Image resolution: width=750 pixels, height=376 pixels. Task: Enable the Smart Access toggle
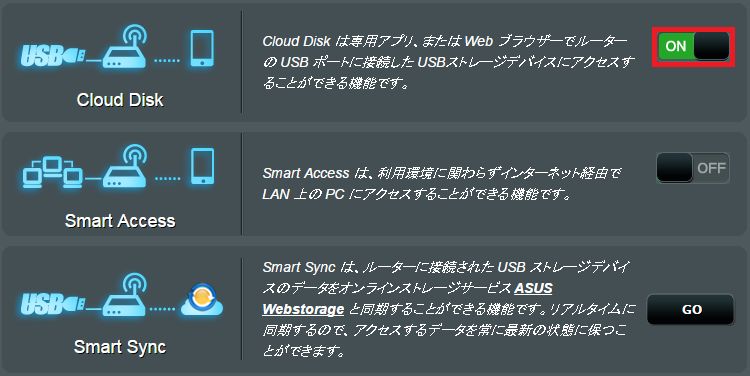point(693,168)
